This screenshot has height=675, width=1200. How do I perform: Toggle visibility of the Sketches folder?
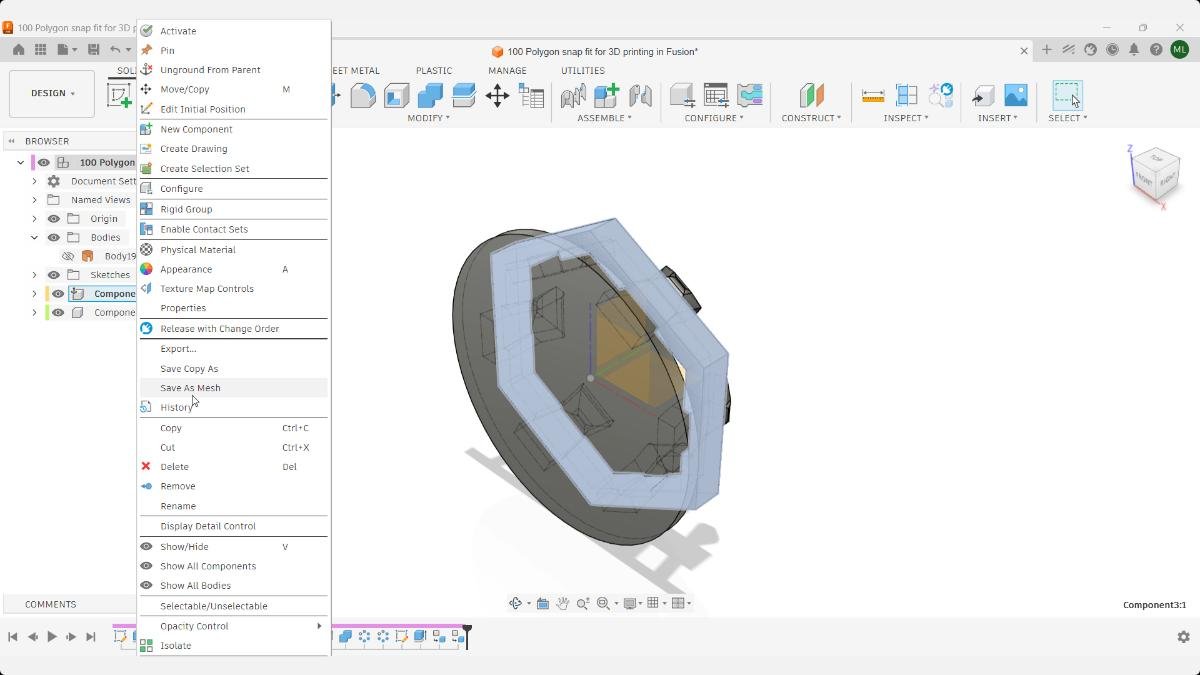54,274
